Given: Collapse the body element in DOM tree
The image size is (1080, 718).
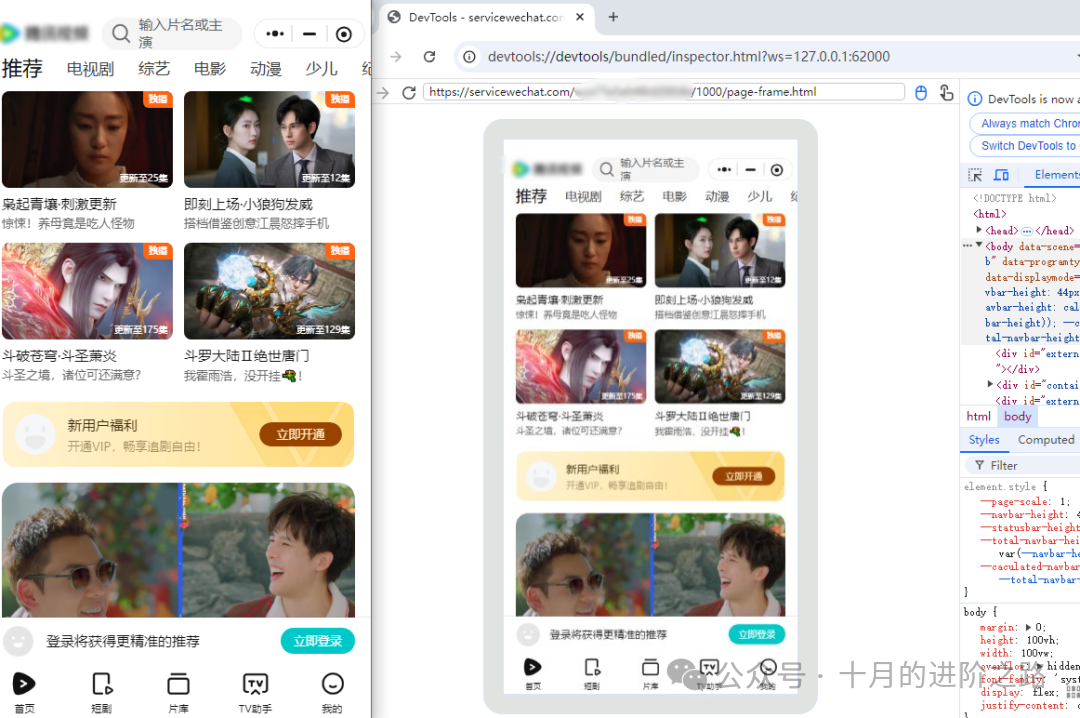Looking at the screenshot, I should [979, 245].
